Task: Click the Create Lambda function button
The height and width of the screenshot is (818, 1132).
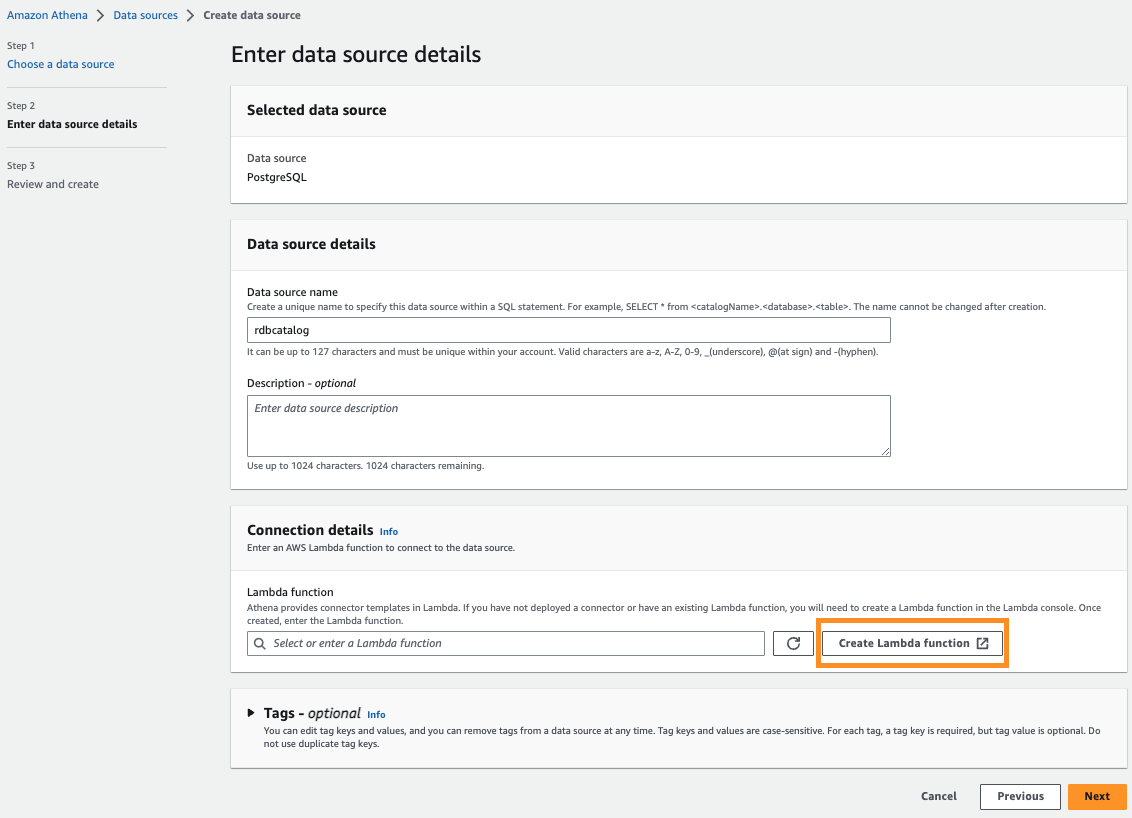Action: click(x=913, y=643)
